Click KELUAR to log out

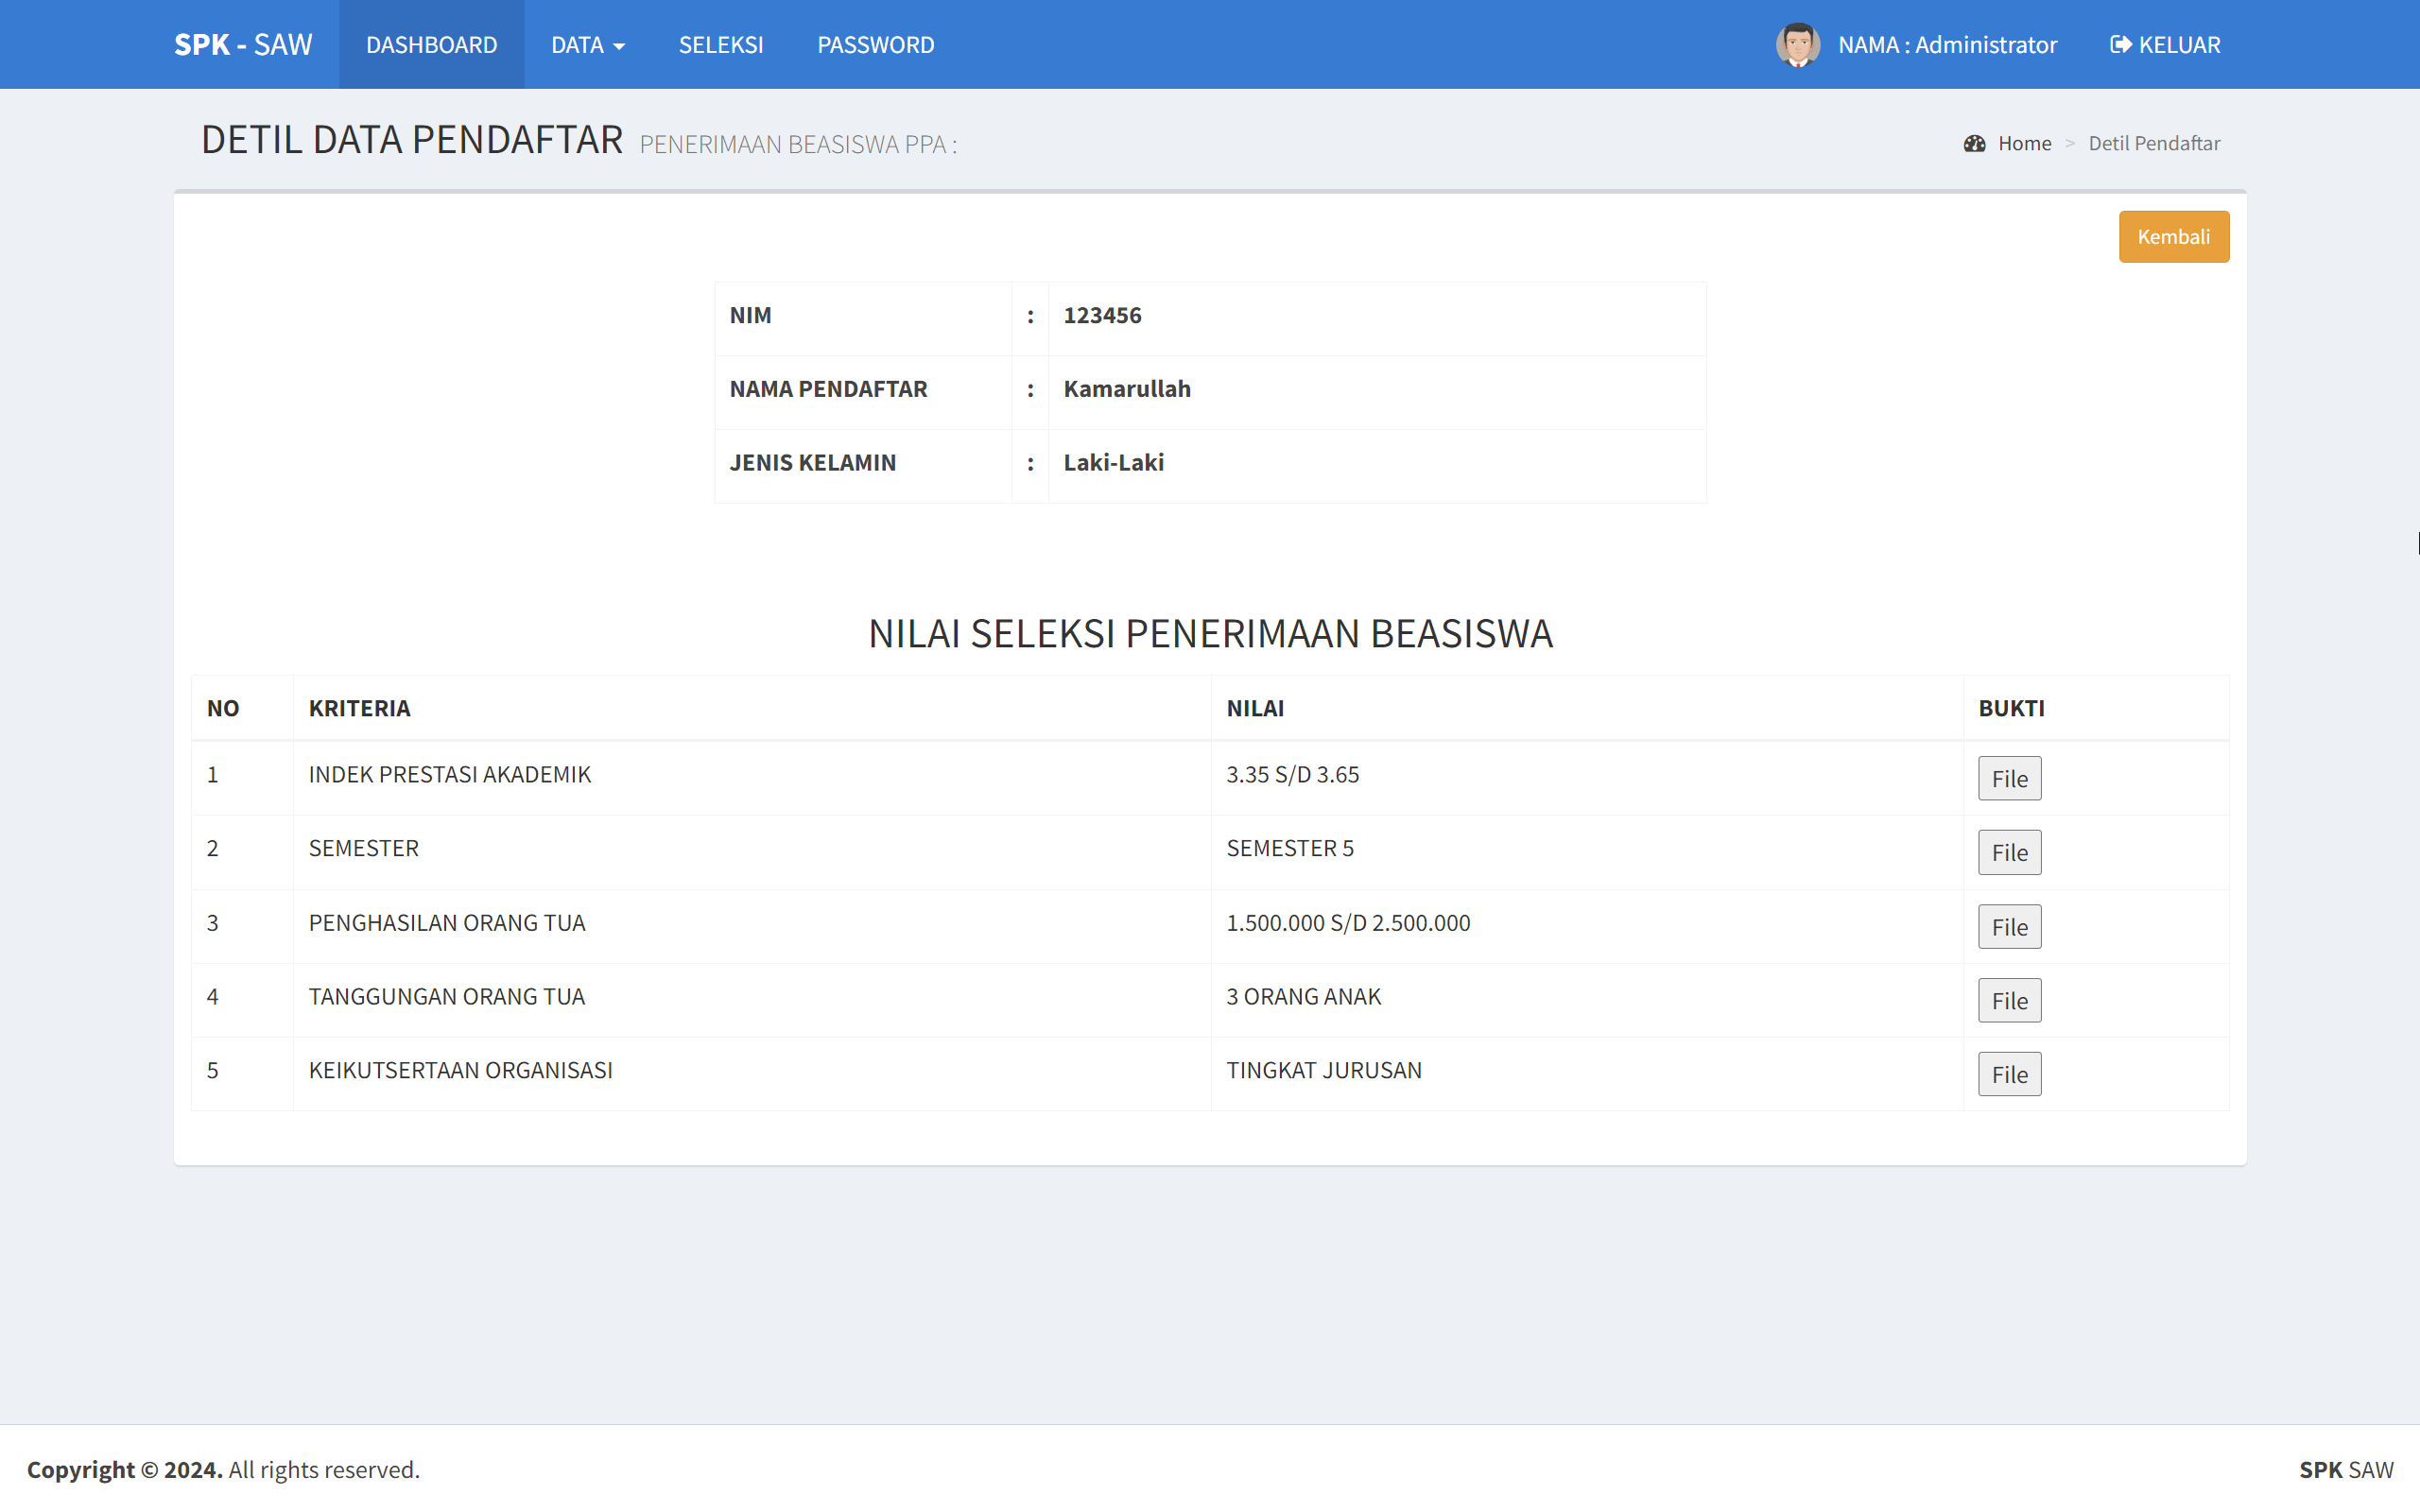point(2177,44)
